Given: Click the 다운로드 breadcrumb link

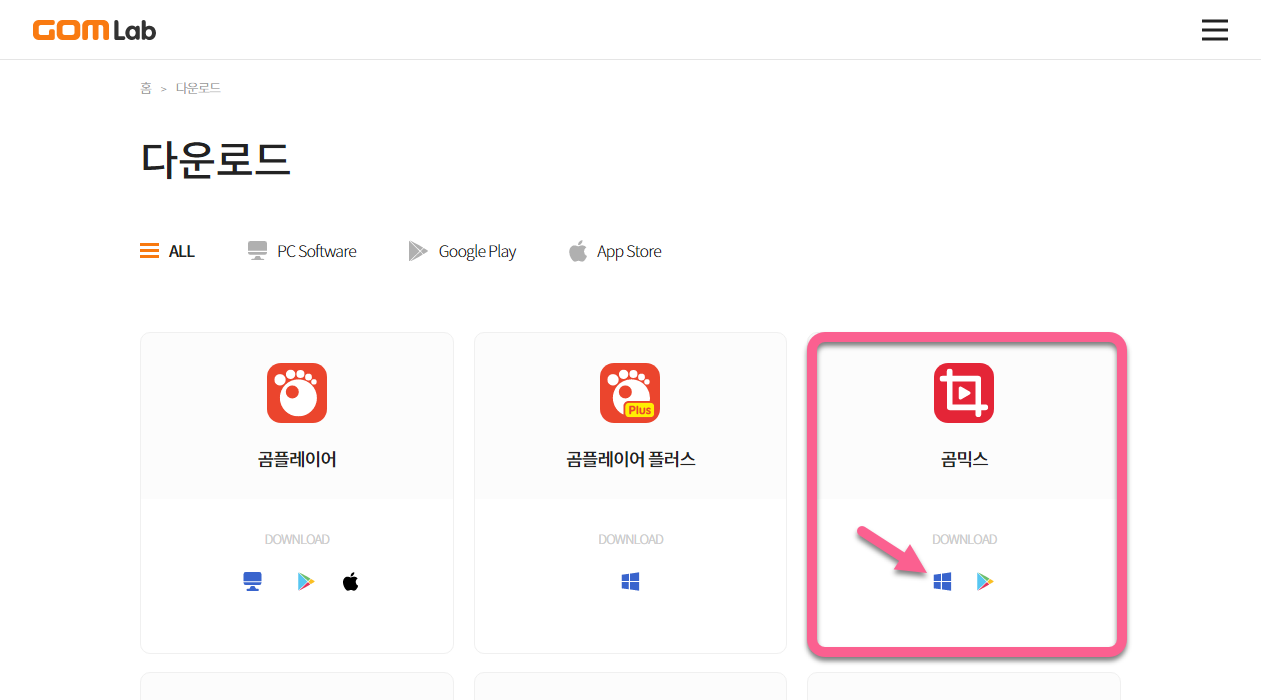Looking at the screenshot, I should pos(198,88).
